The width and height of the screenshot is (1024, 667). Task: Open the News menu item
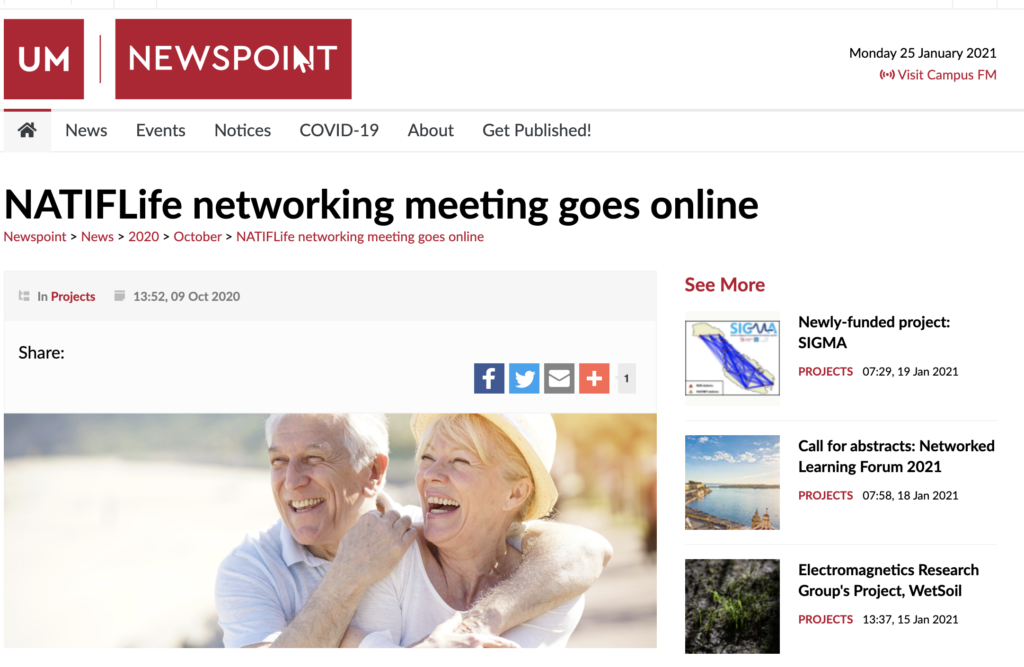[86, 130]
